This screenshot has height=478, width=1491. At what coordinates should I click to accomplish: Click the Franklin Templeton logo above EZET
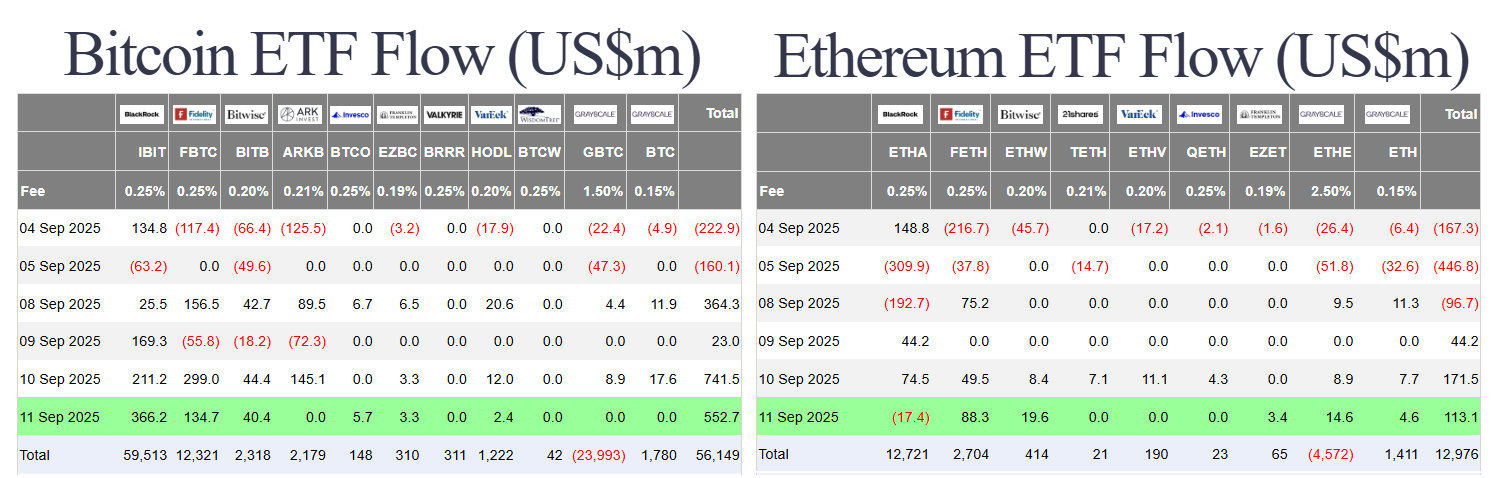pyautogui.click(x=1259, y=114)
